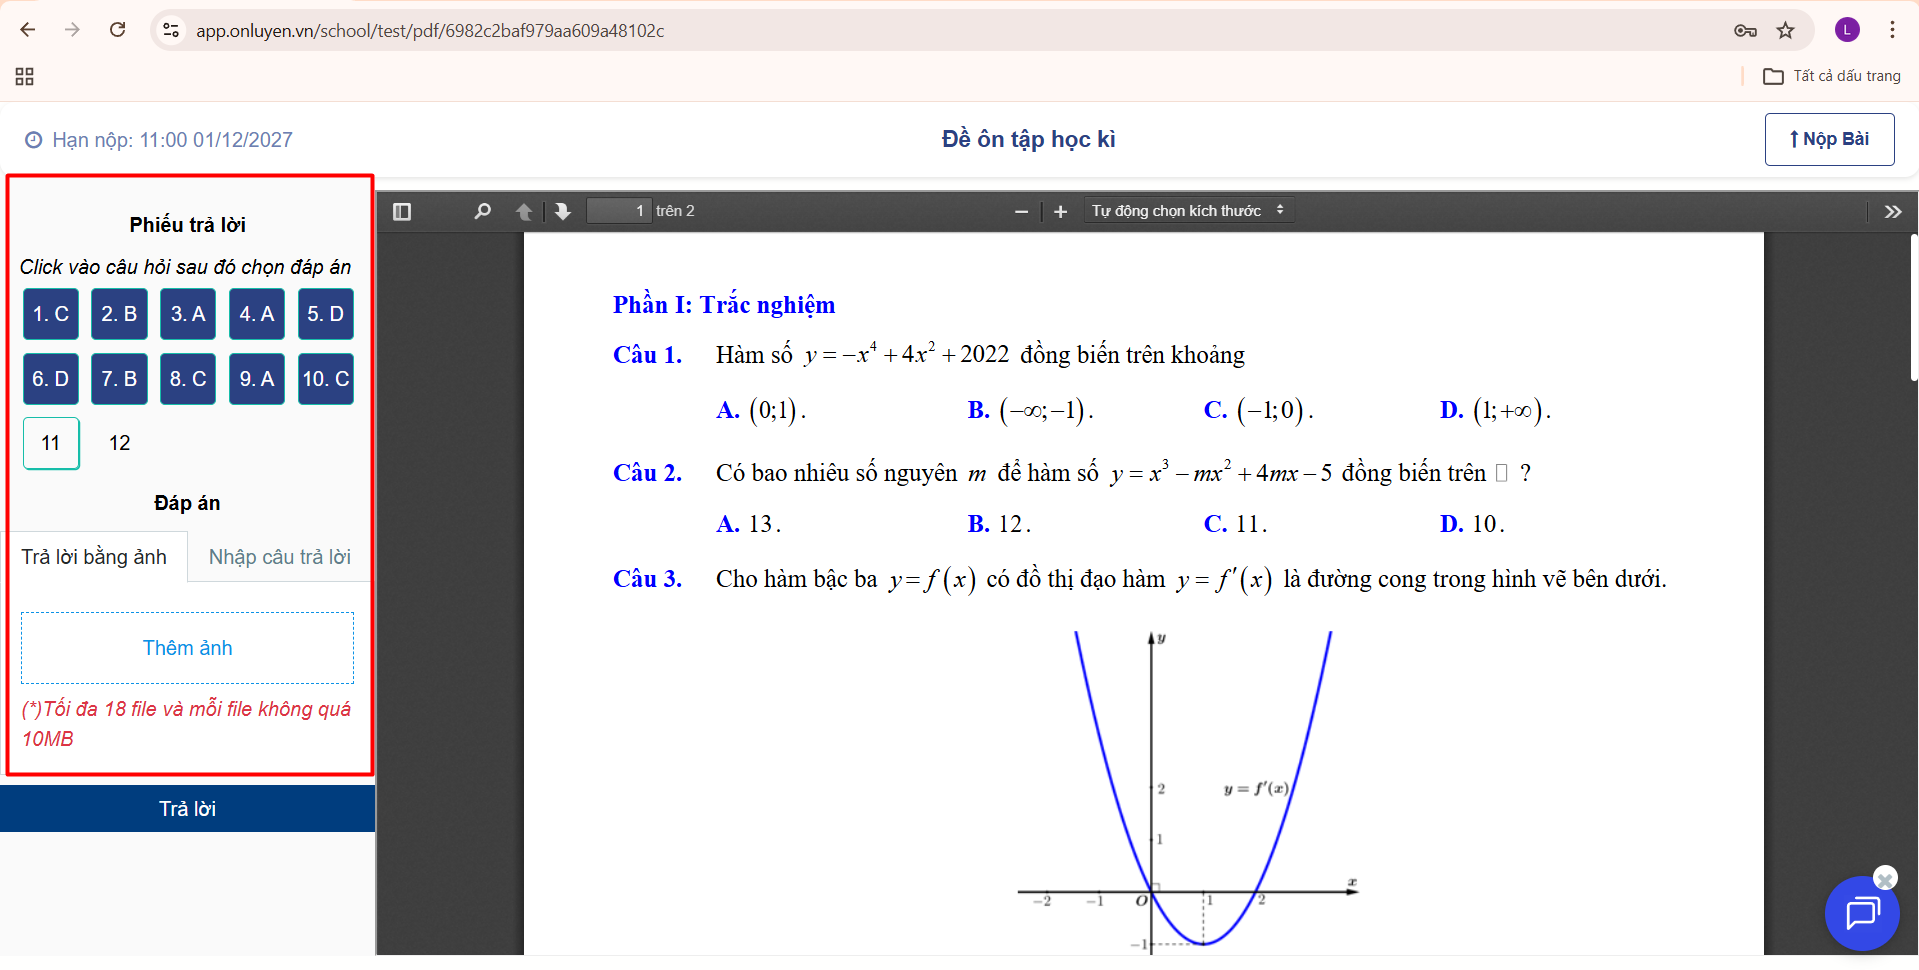This screenshot has width=1919, height=970.
Task: Click the 'Nộp Bài' submit button
Action: [1829, 139]
